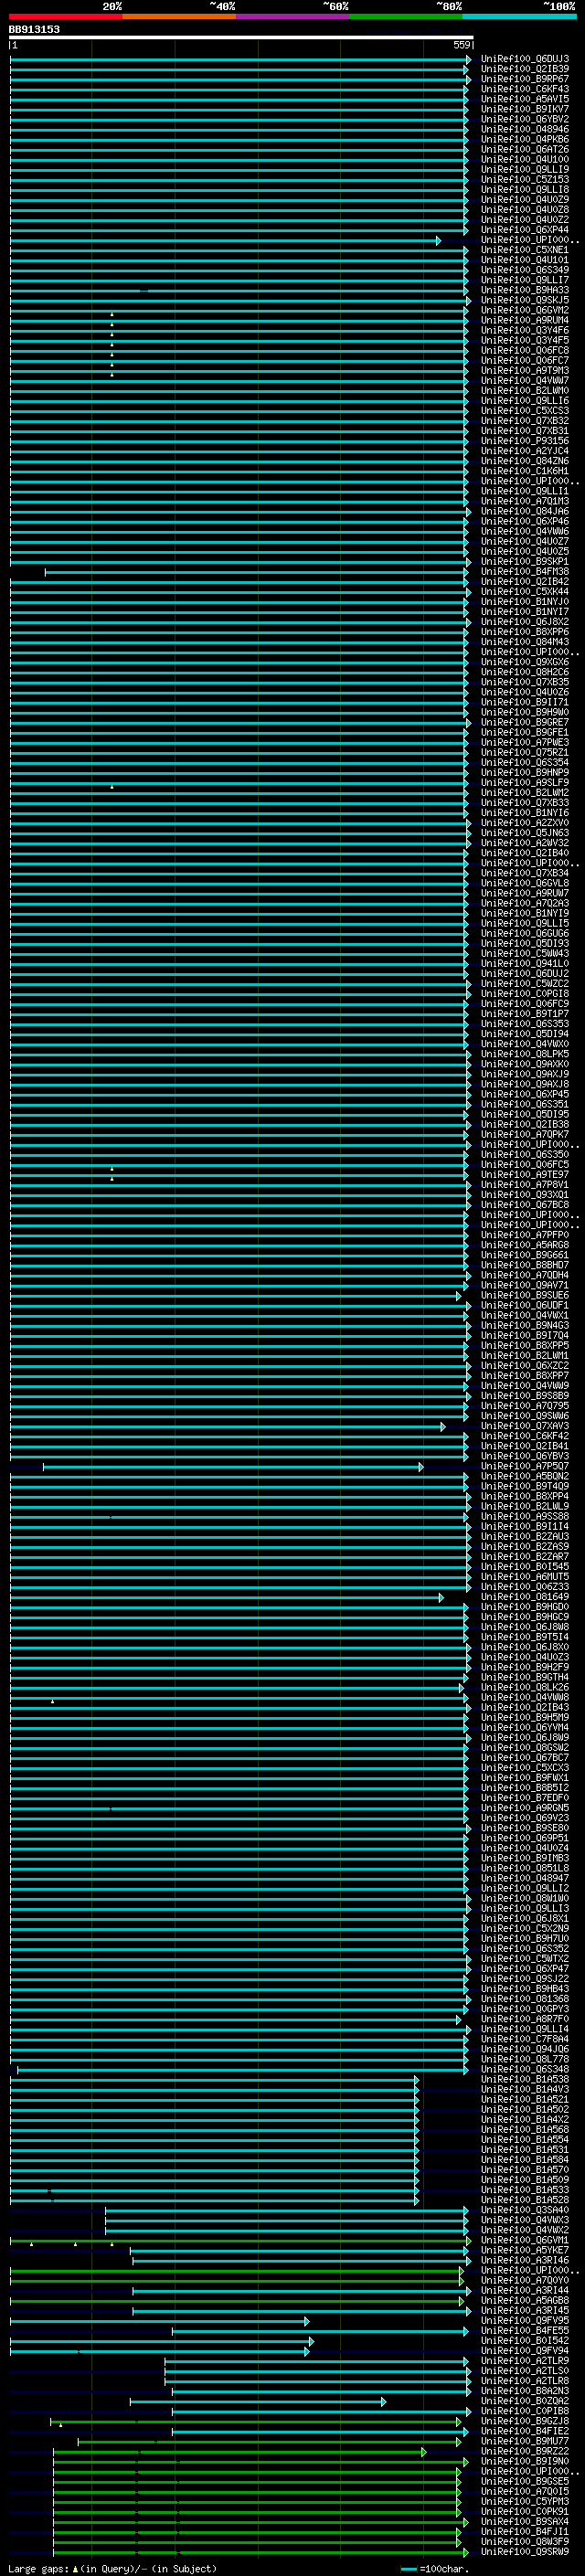Select the UniRef100_Q4PKB6 entry
This screenshot has width=585, height=2576.
[x=525, y=139]
